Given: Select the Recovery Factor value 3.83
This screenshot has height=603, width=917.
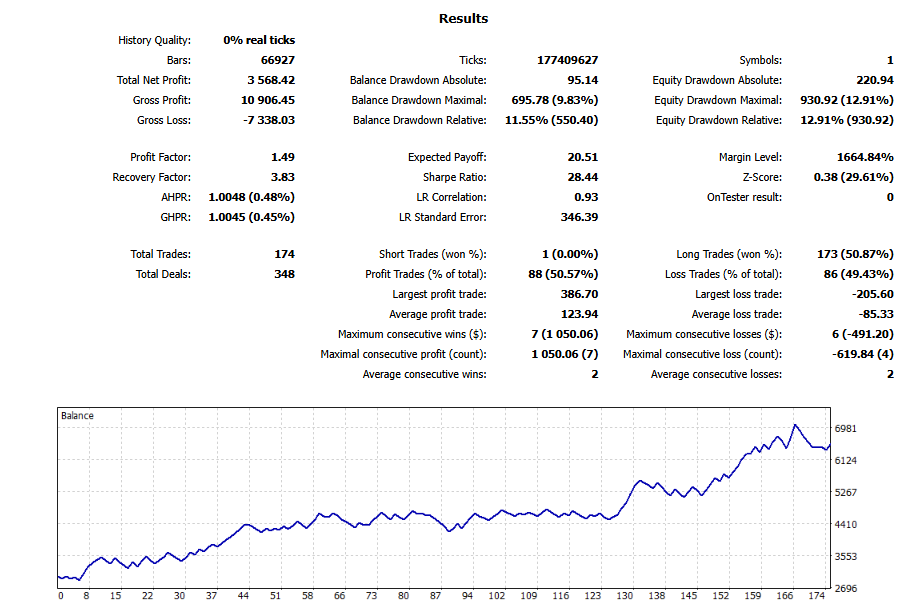Looking at the screenshot, I should click(x=282, y=178).
